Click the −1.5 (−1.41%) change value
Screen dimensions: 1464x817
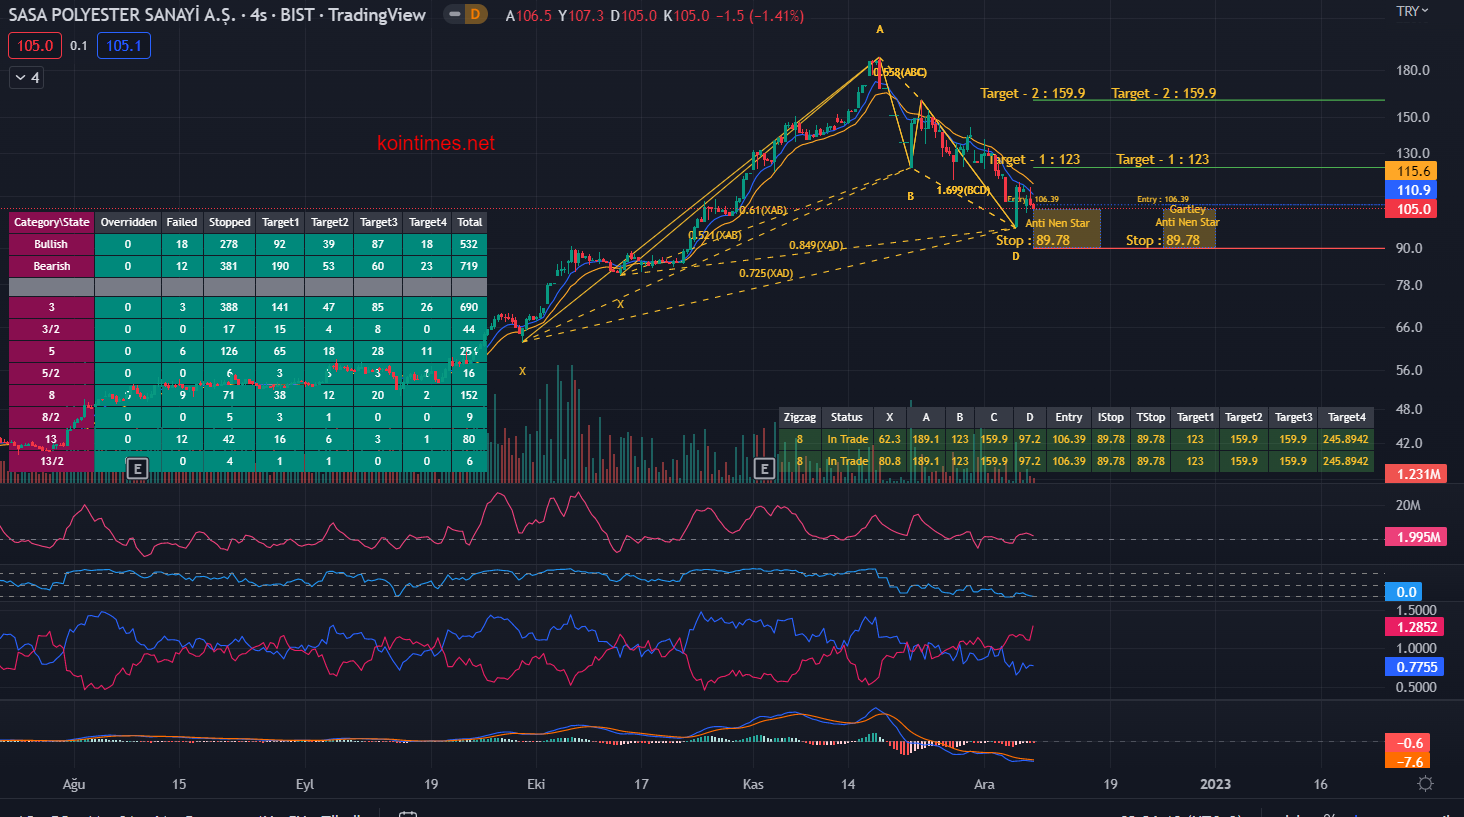(x=760, y=16)
